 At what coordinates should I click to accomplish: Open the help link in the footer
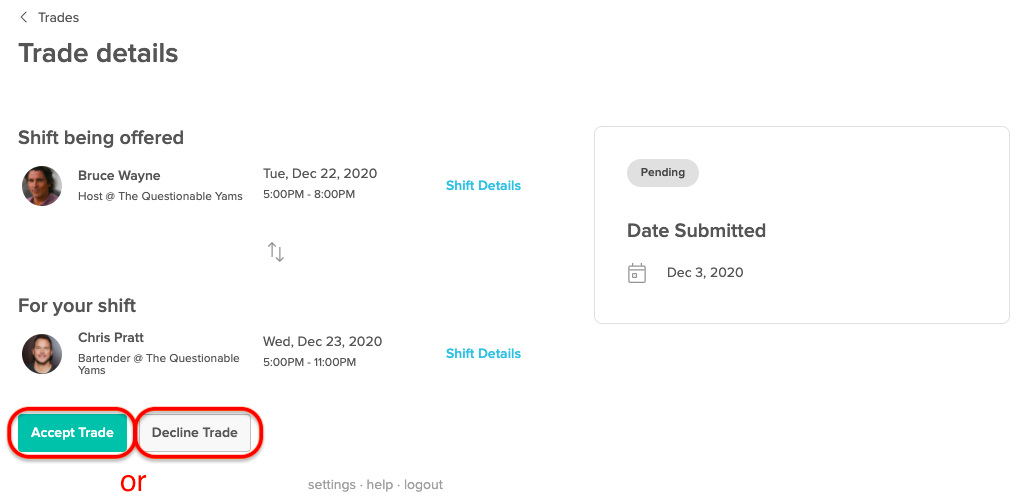click(380, 485)
